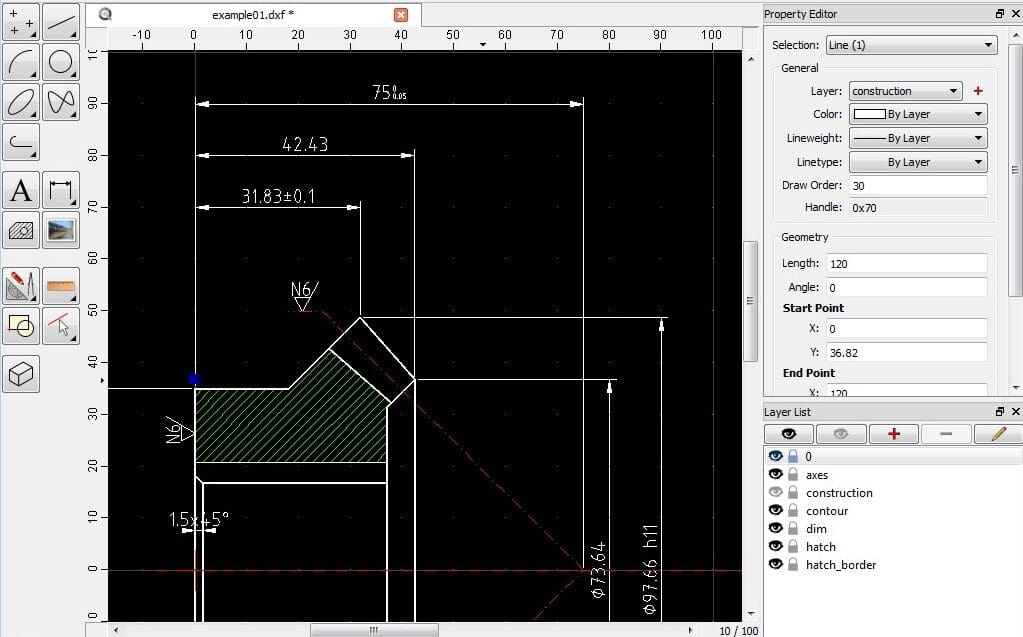Click the 10 / 100 grid status text
This screenshot has width=1023, height=637.
point(739,630)
